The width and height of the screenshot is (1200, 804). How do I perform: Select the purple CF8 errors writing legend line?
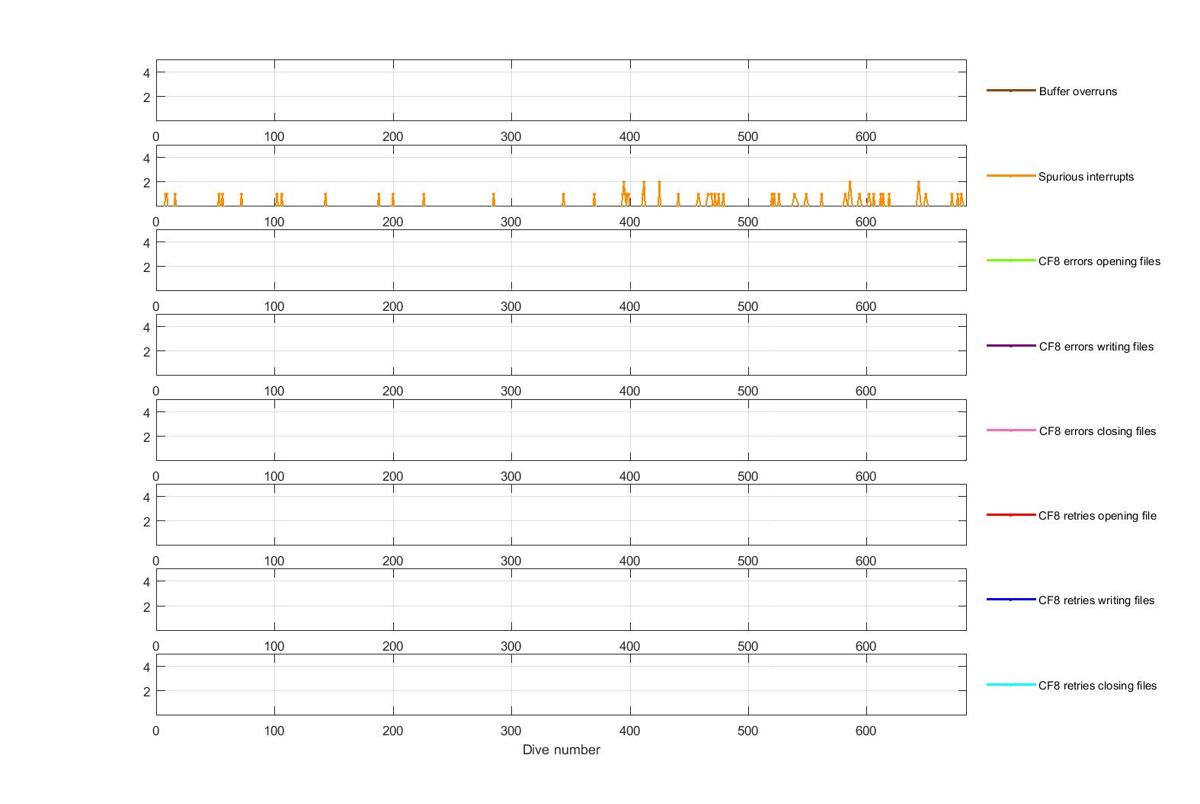(x=1011, y=346)
